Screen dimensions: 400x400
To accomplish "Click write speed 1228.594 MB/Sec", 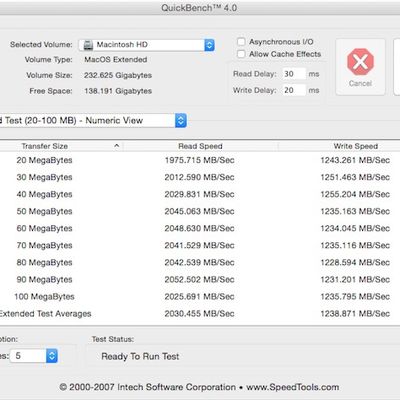I will [355, 262].
